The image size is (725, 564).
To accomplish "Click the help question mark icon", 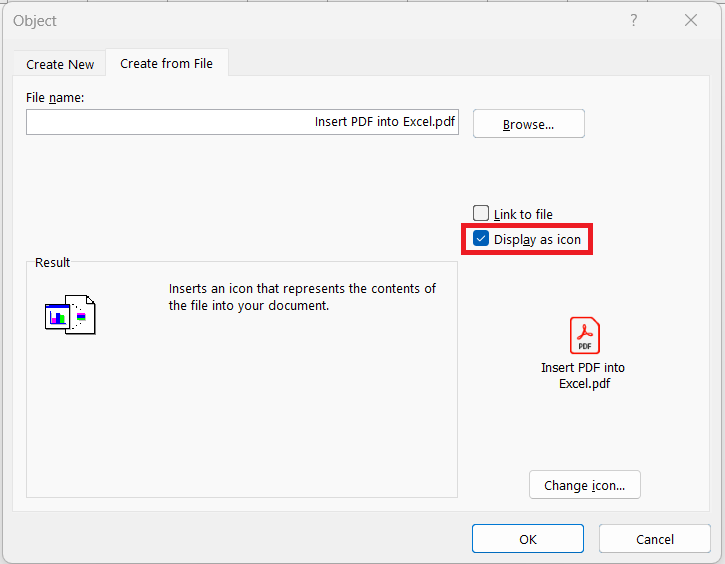I will 633,20.
